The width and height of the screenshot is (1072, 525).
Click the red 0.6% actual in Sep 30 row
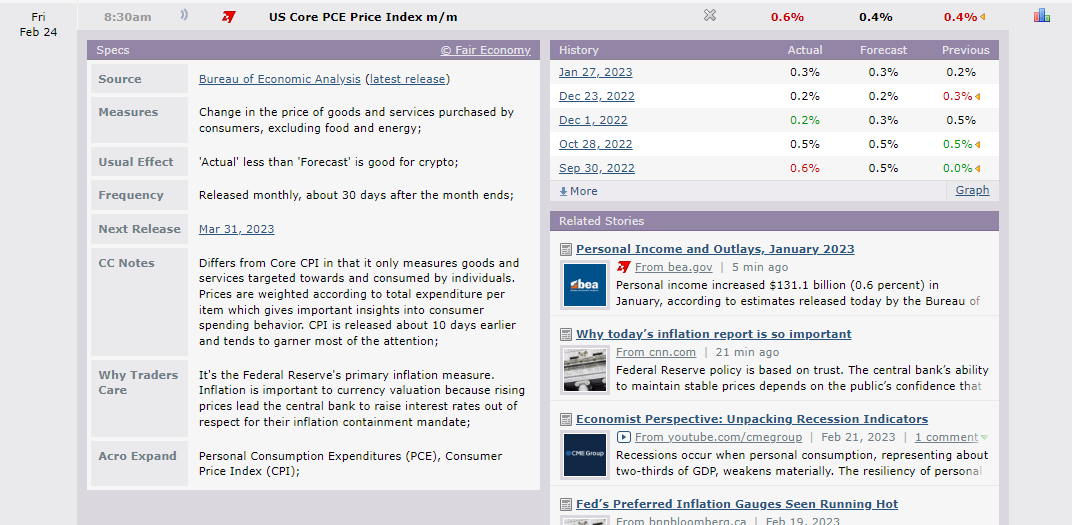tap(805, 168)
